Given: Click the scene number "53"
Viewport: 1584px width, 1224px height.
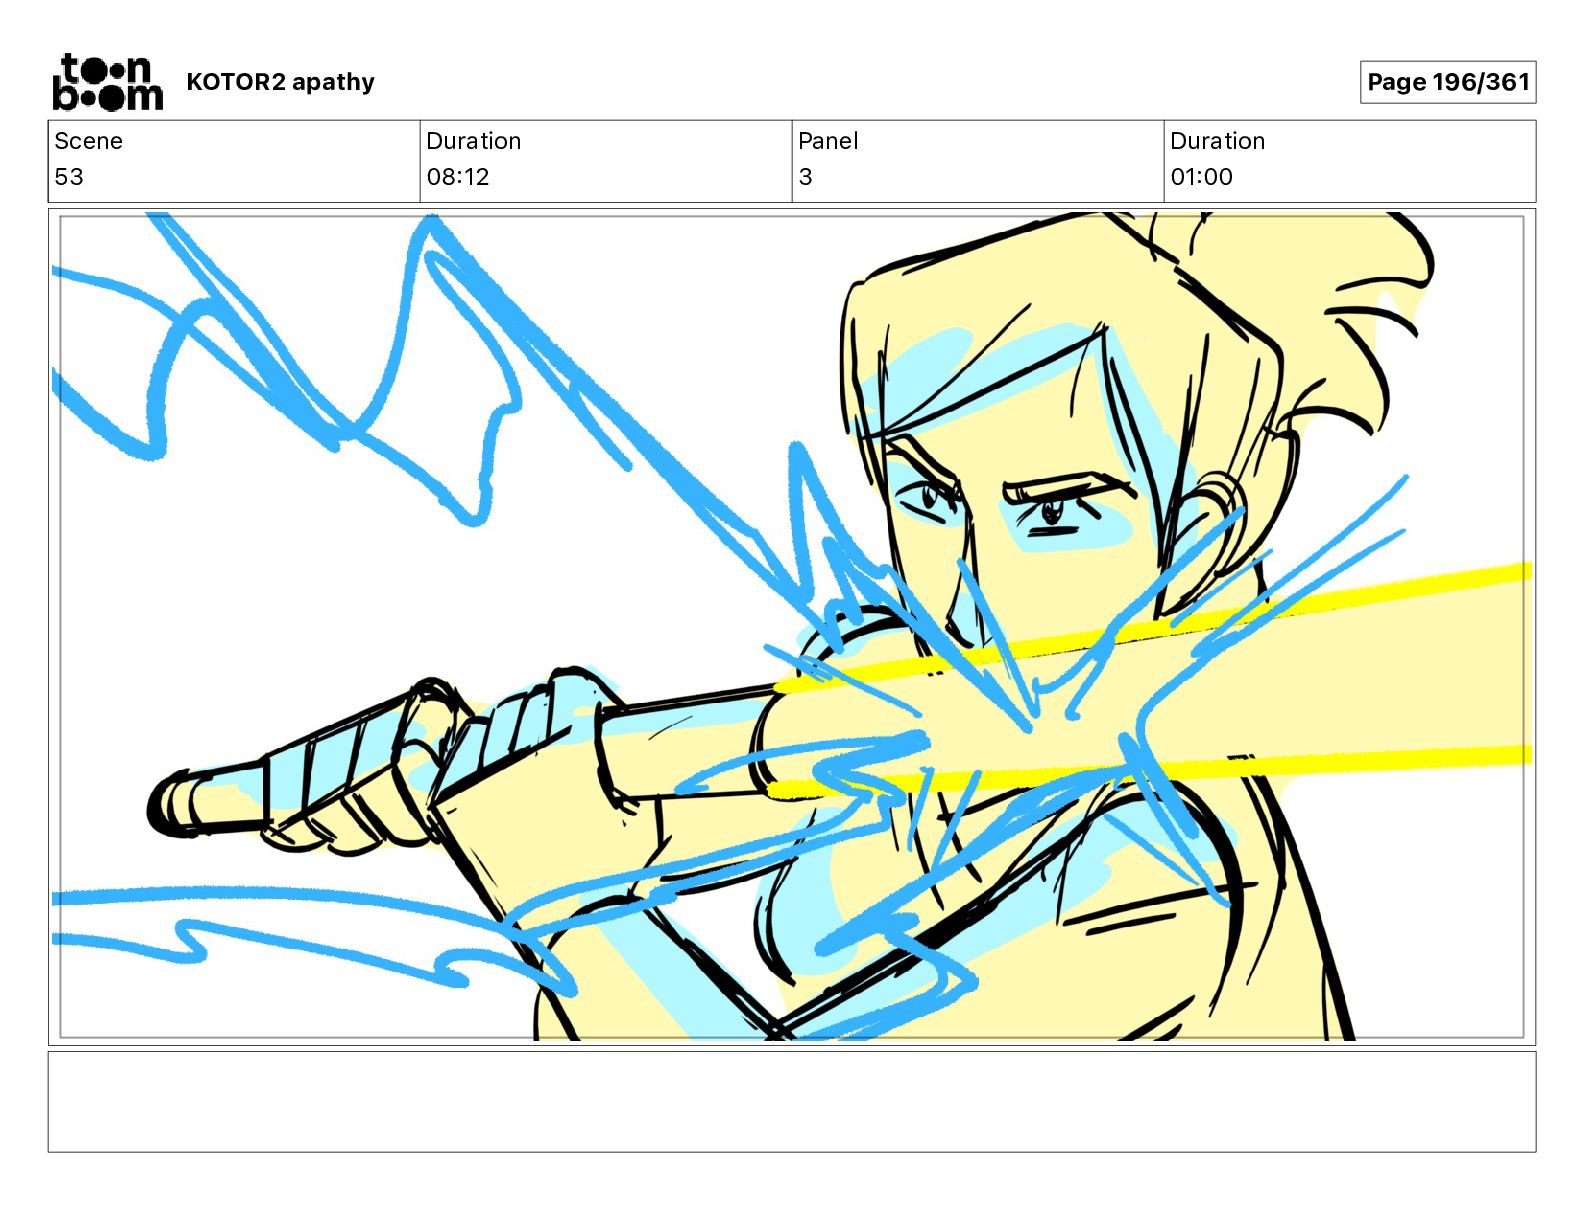Looking at the screenshot, I should click(x=69, y=177).
